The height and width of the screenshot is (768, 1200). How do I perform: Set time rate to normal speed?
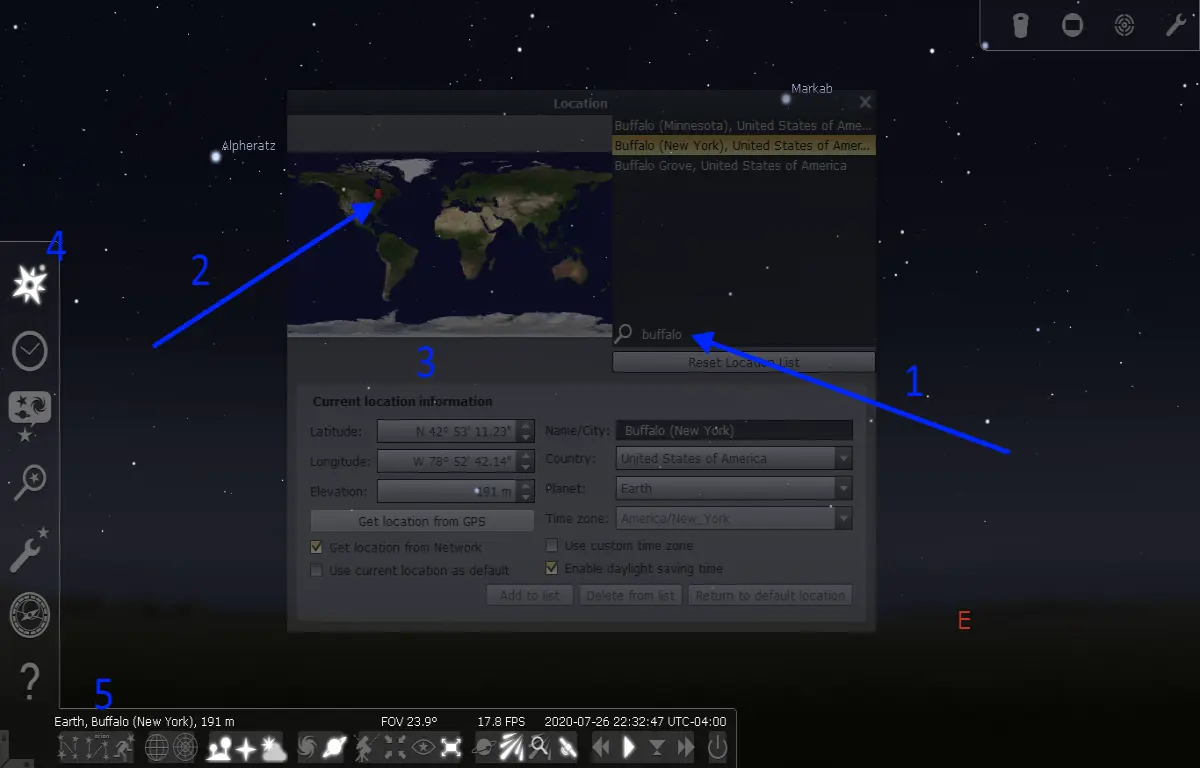pos(629,746)
